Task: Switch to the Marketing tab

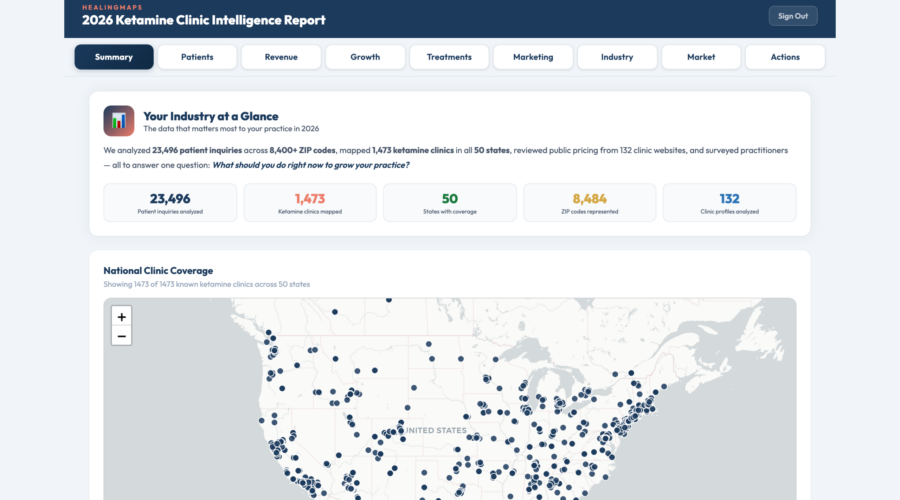Action: (533, 57)
